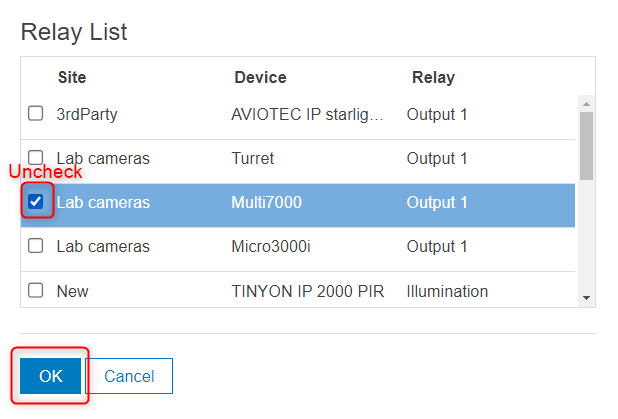Sort by the Site column header
The width and height of the screenshot is (618, 419).
(x=72, y=77)
